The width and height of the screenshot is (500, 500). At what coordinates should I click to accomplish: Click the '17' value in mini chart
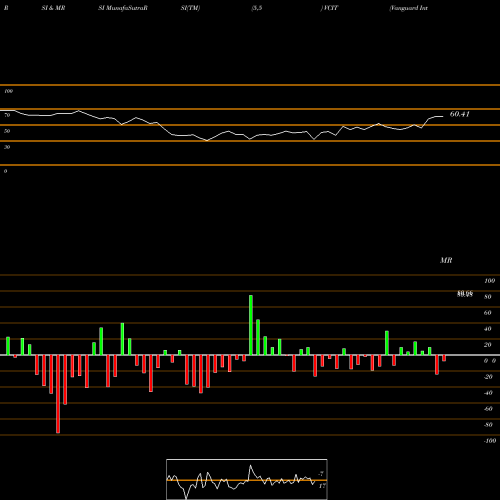(322, 486)
